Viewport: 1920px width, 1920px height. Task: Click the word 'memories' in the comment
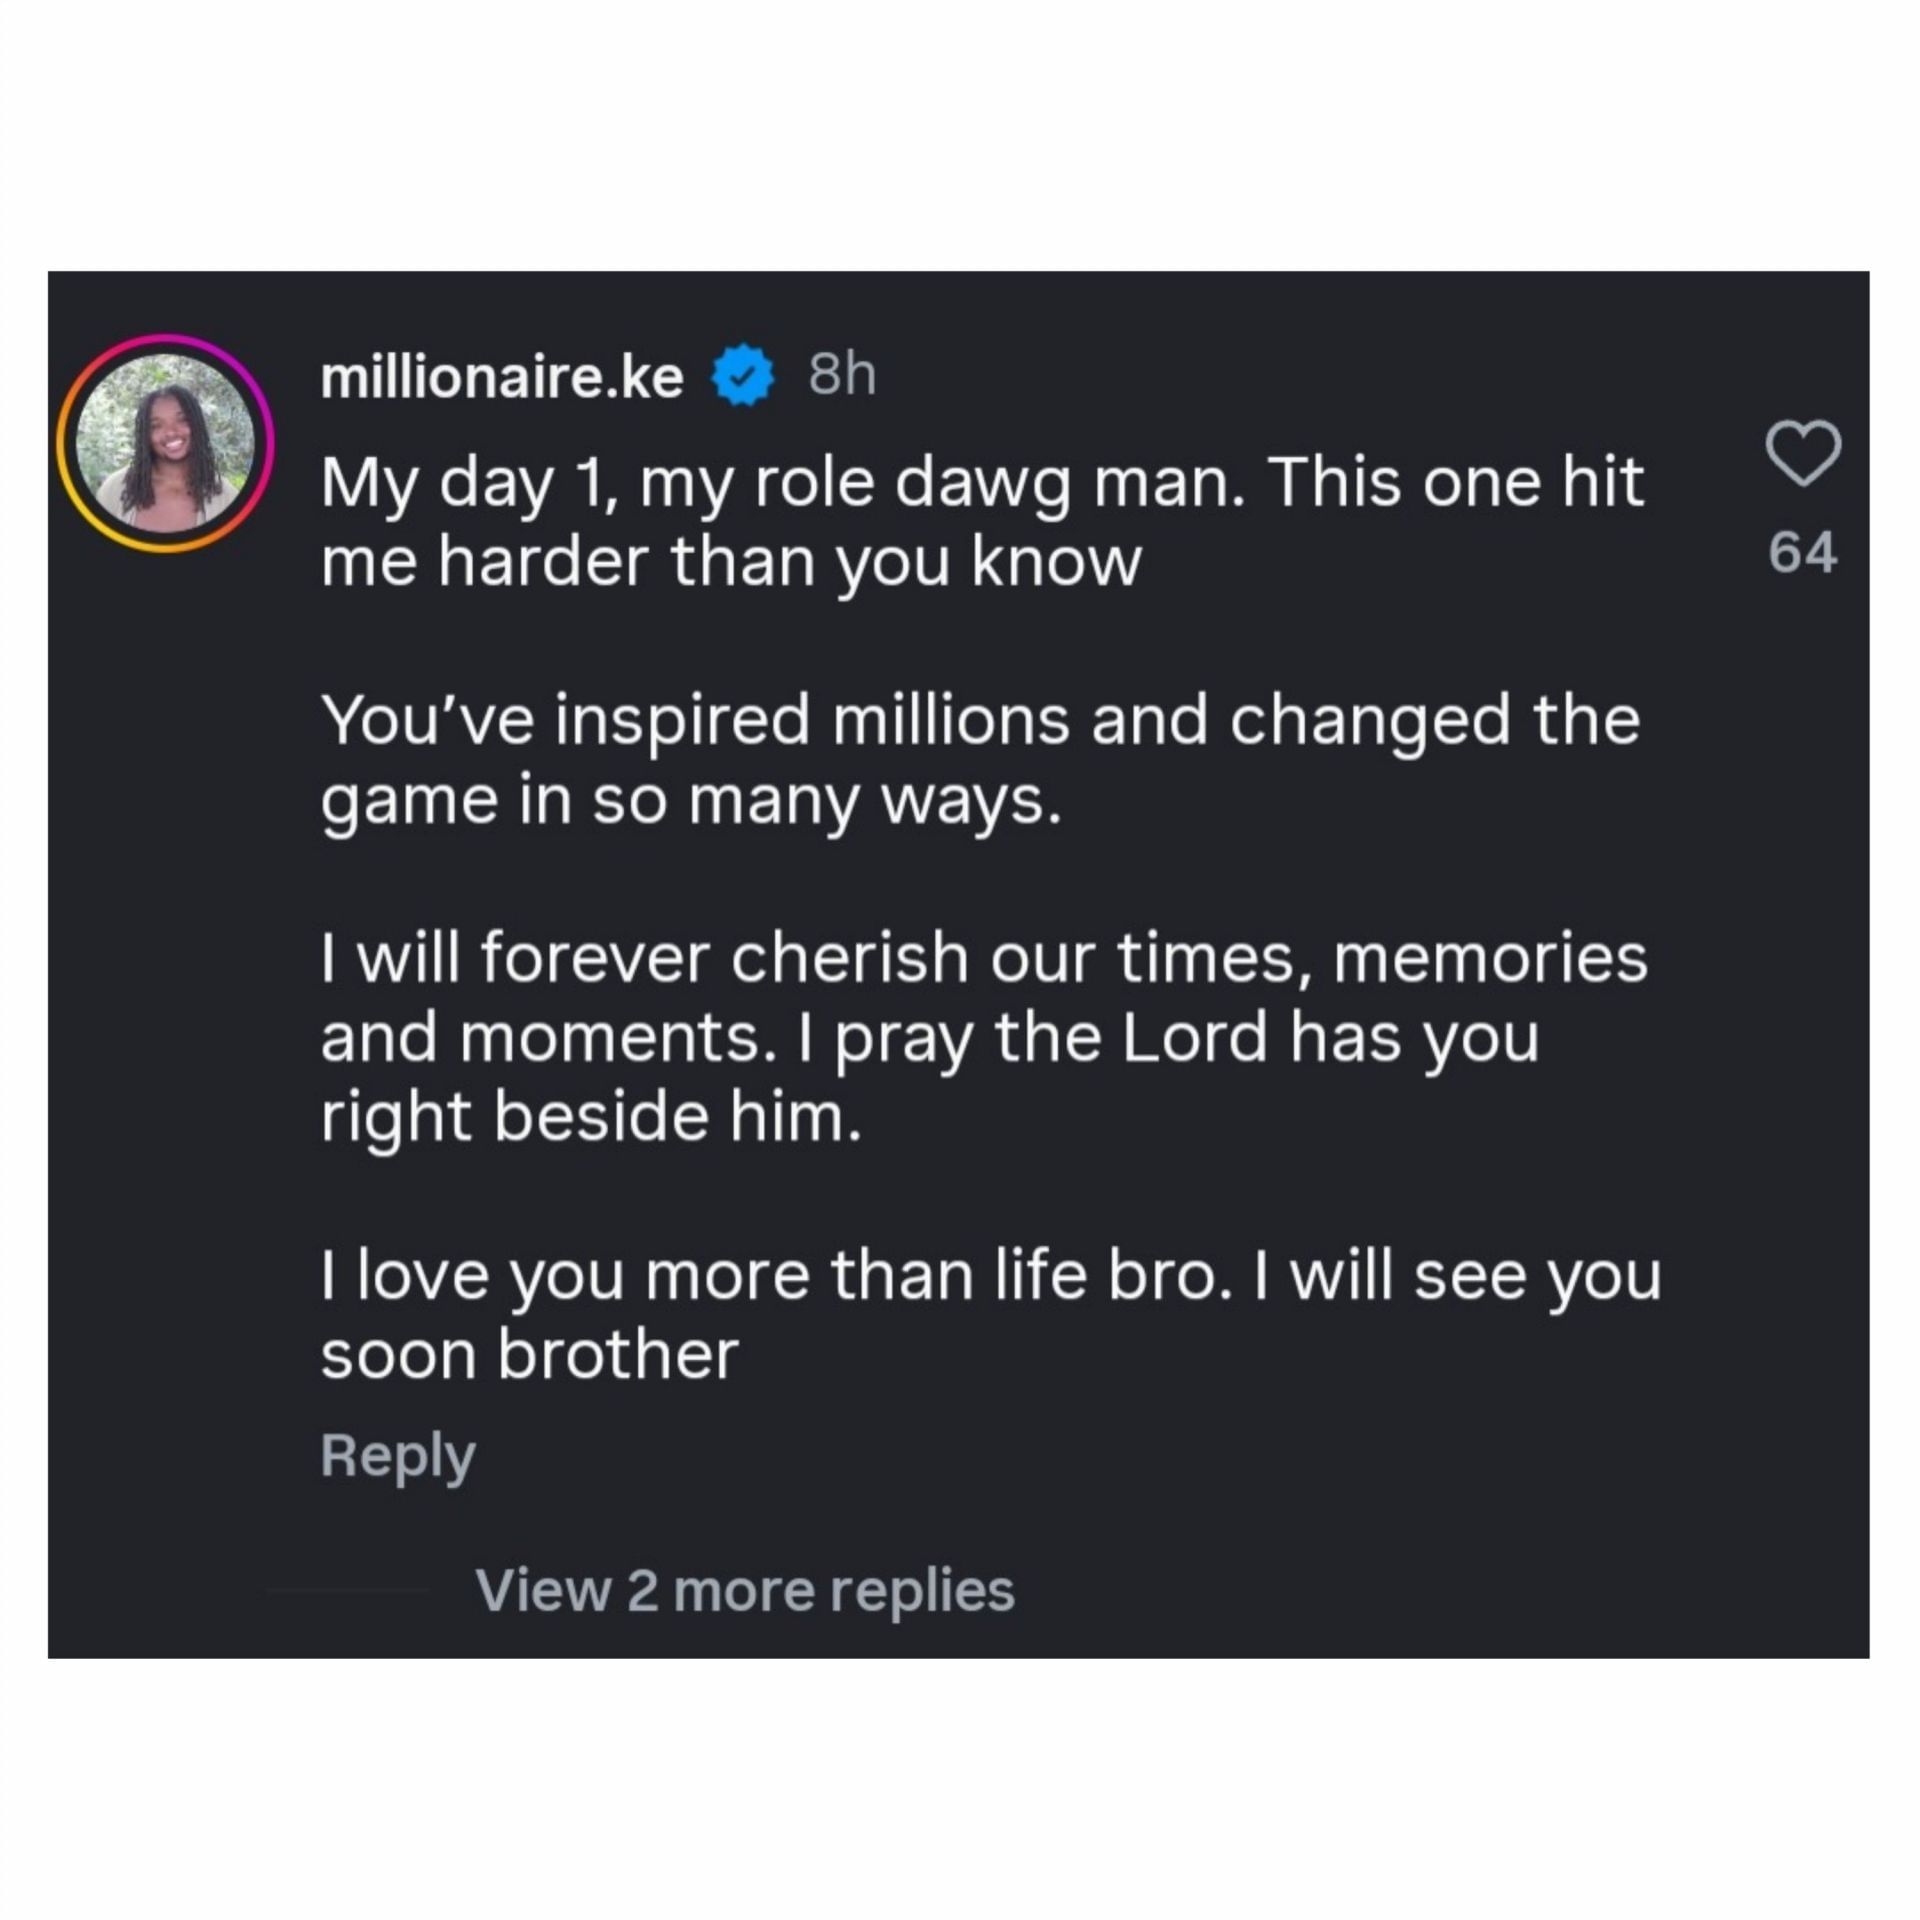pyautogui.click(x=1490, y=958)
